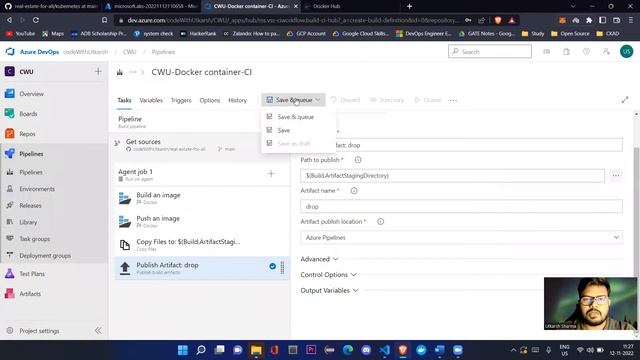
Task: Open Artifacts section
Action: (x=30, y=293)
